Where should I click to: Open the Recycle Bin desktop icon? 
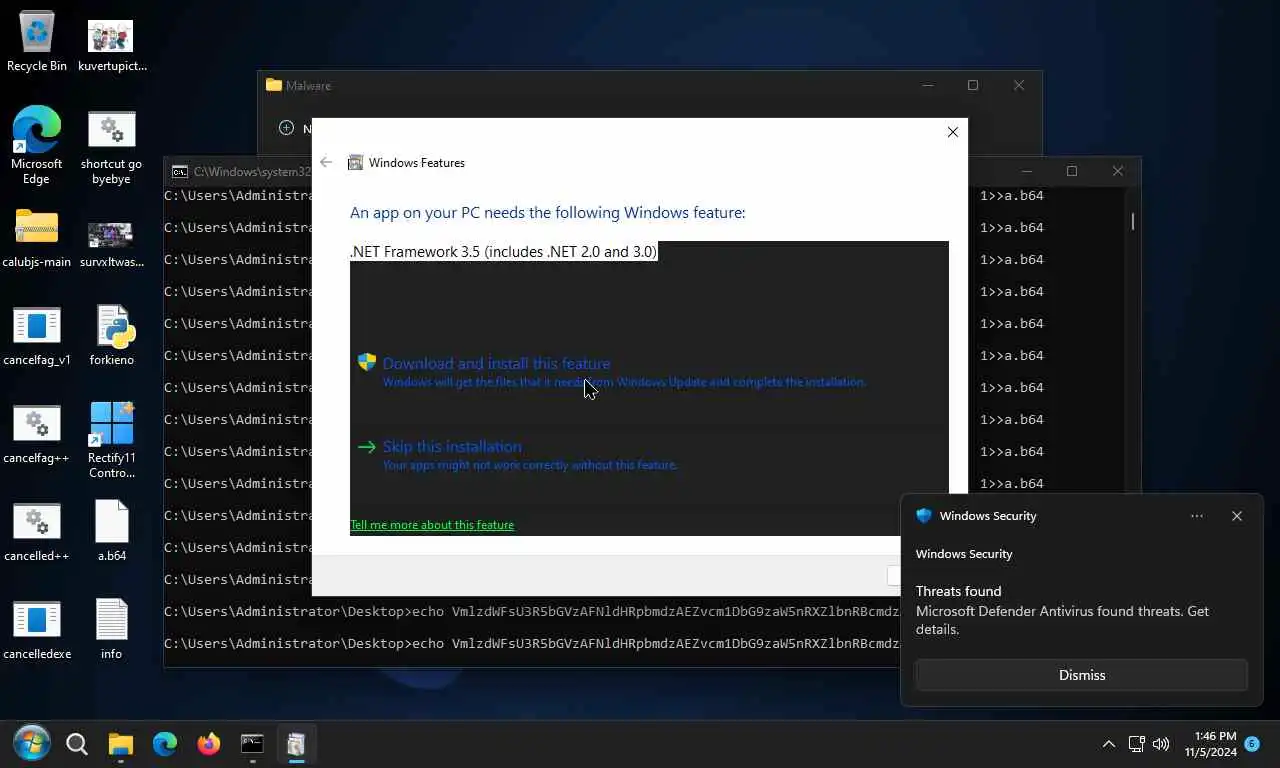(37, 42)
